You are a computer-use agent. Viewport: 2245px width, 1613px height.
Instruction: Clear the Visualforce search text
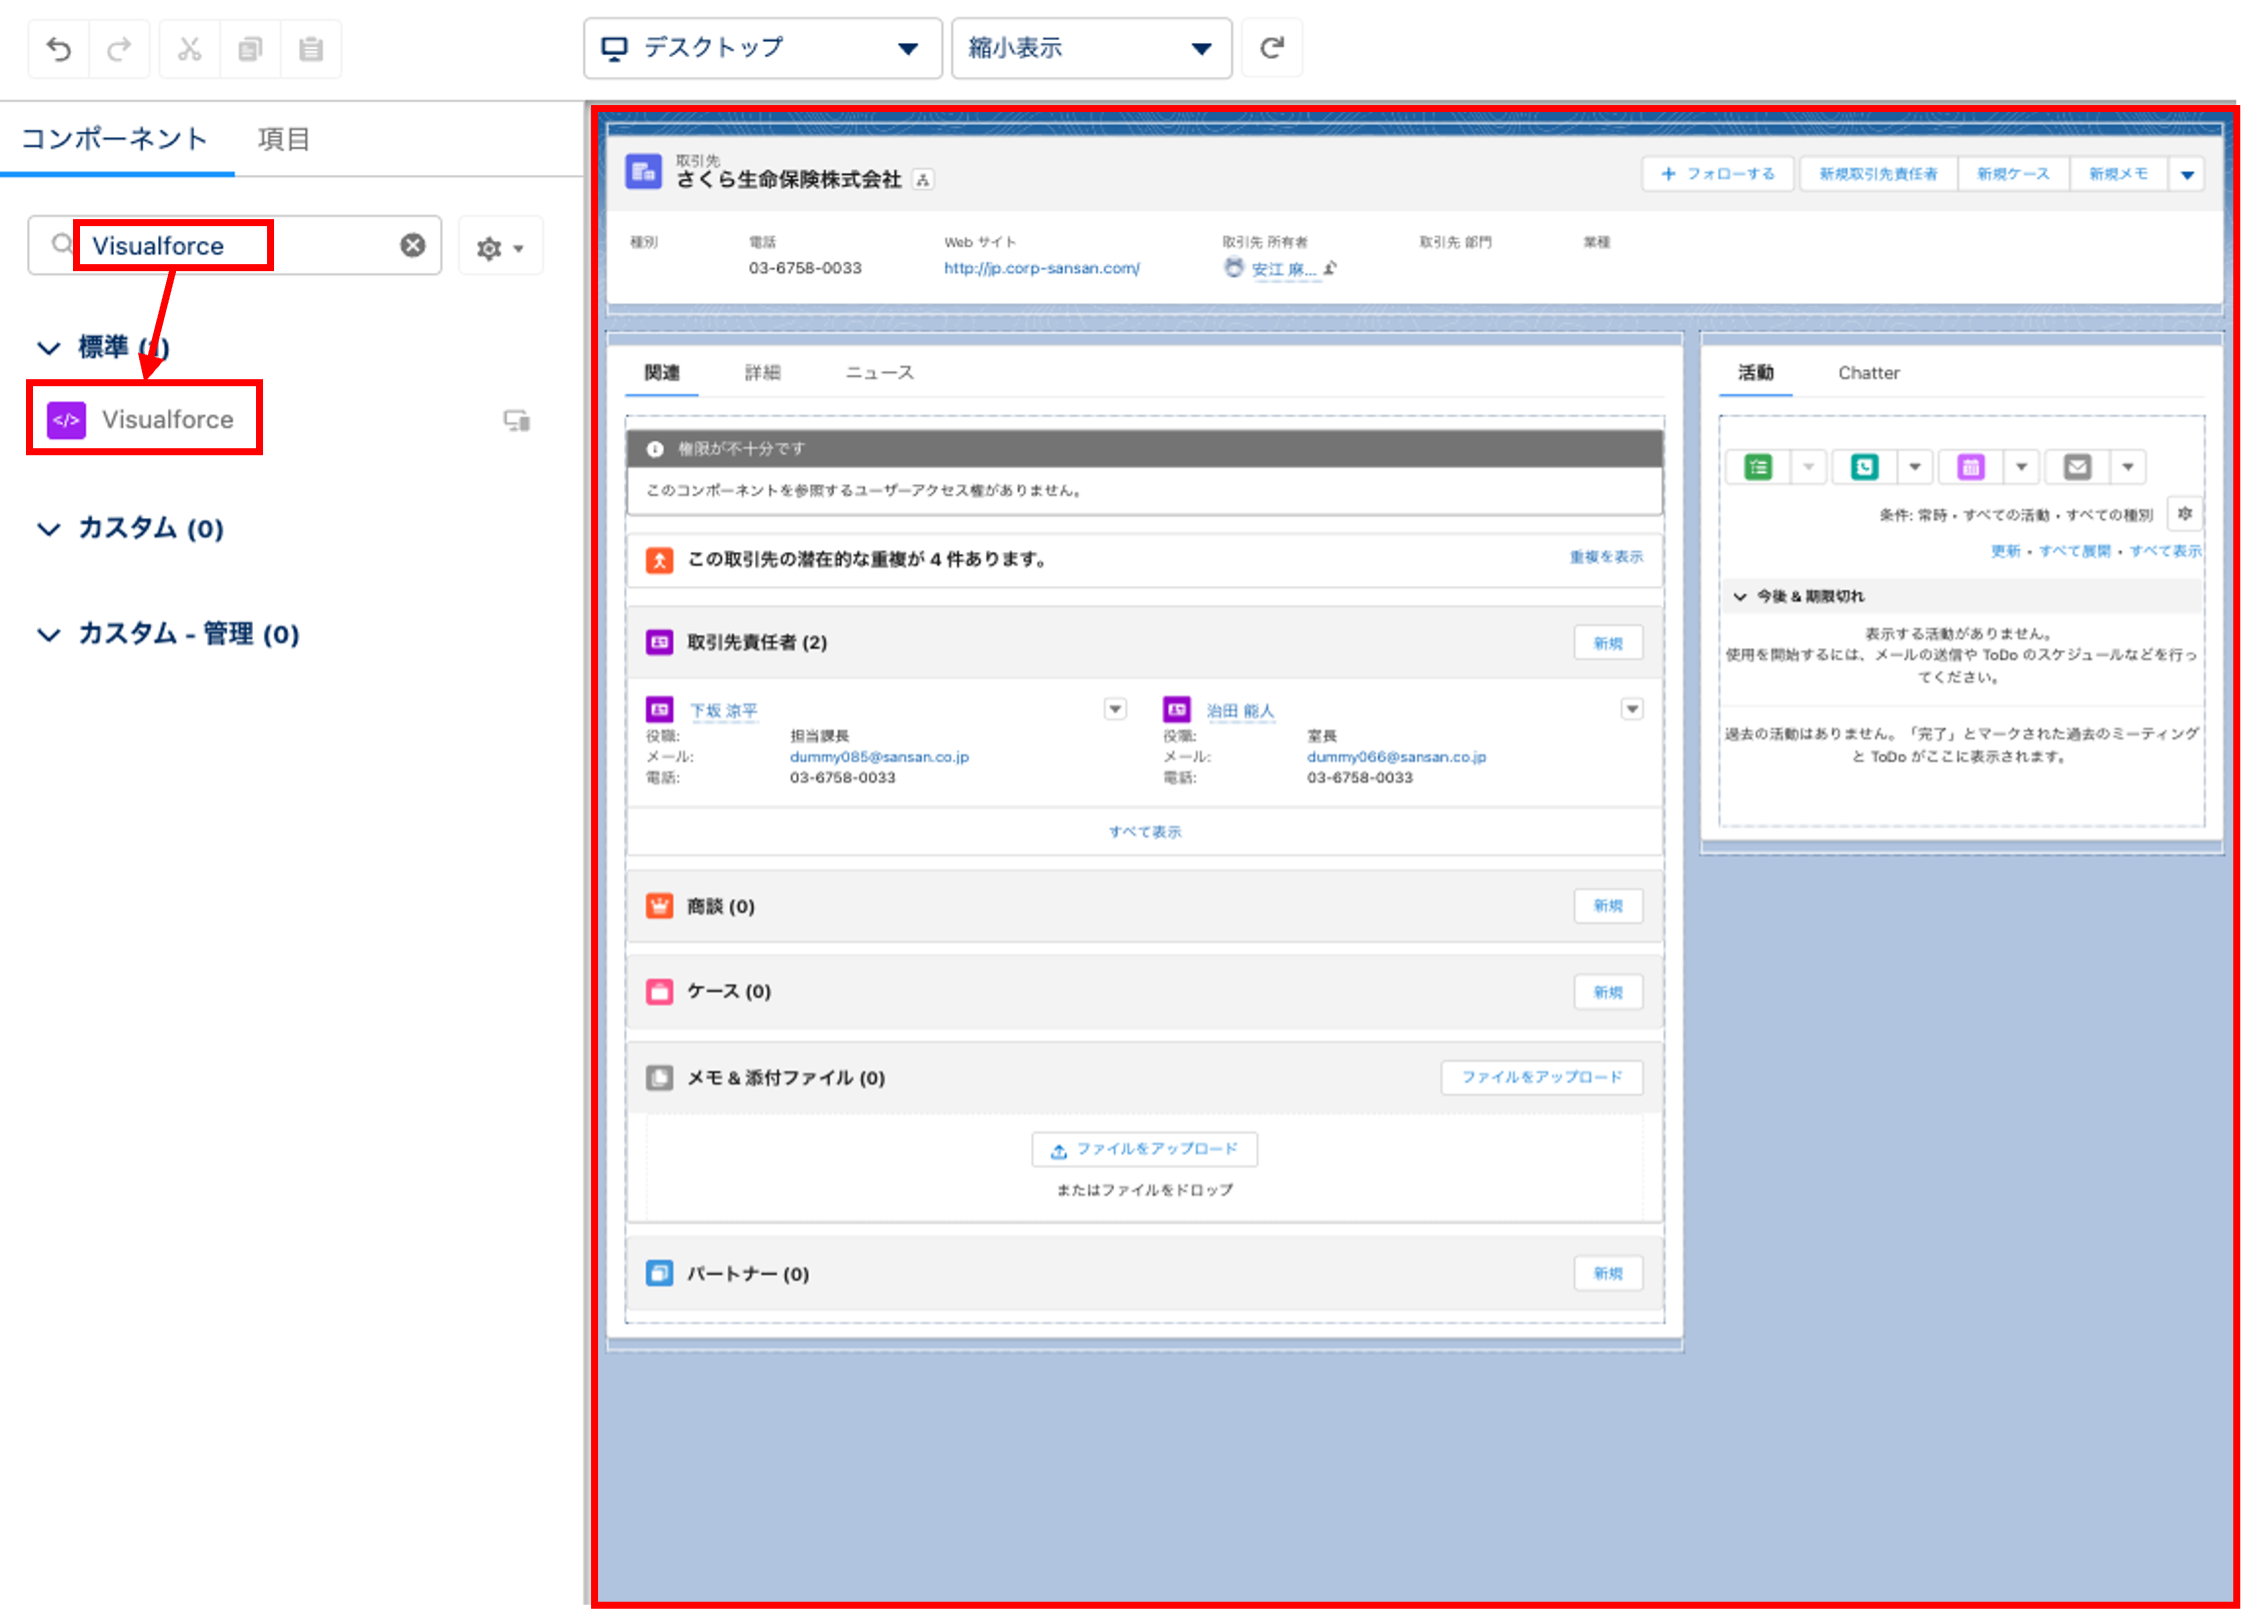(413, 245)
